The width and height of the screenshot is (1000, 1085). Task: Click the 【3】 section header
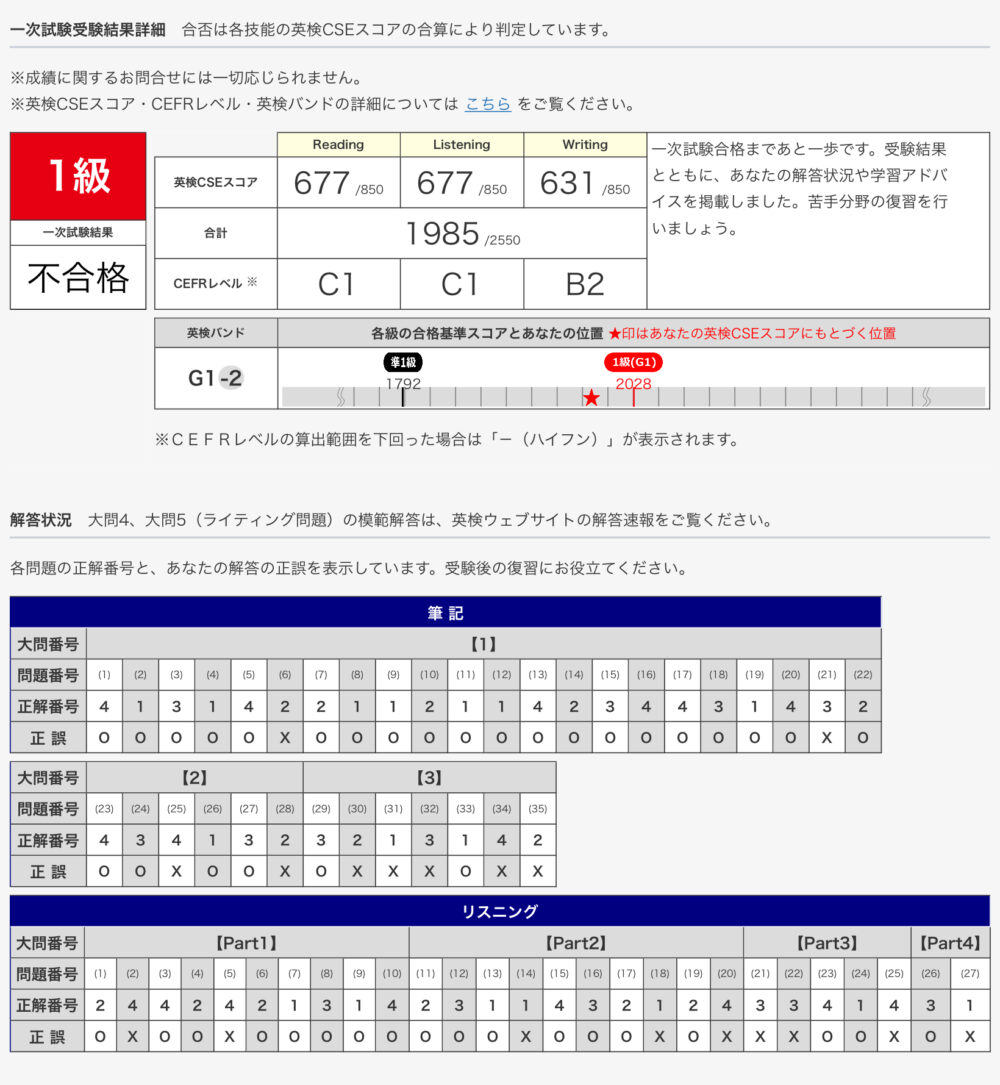429,778
